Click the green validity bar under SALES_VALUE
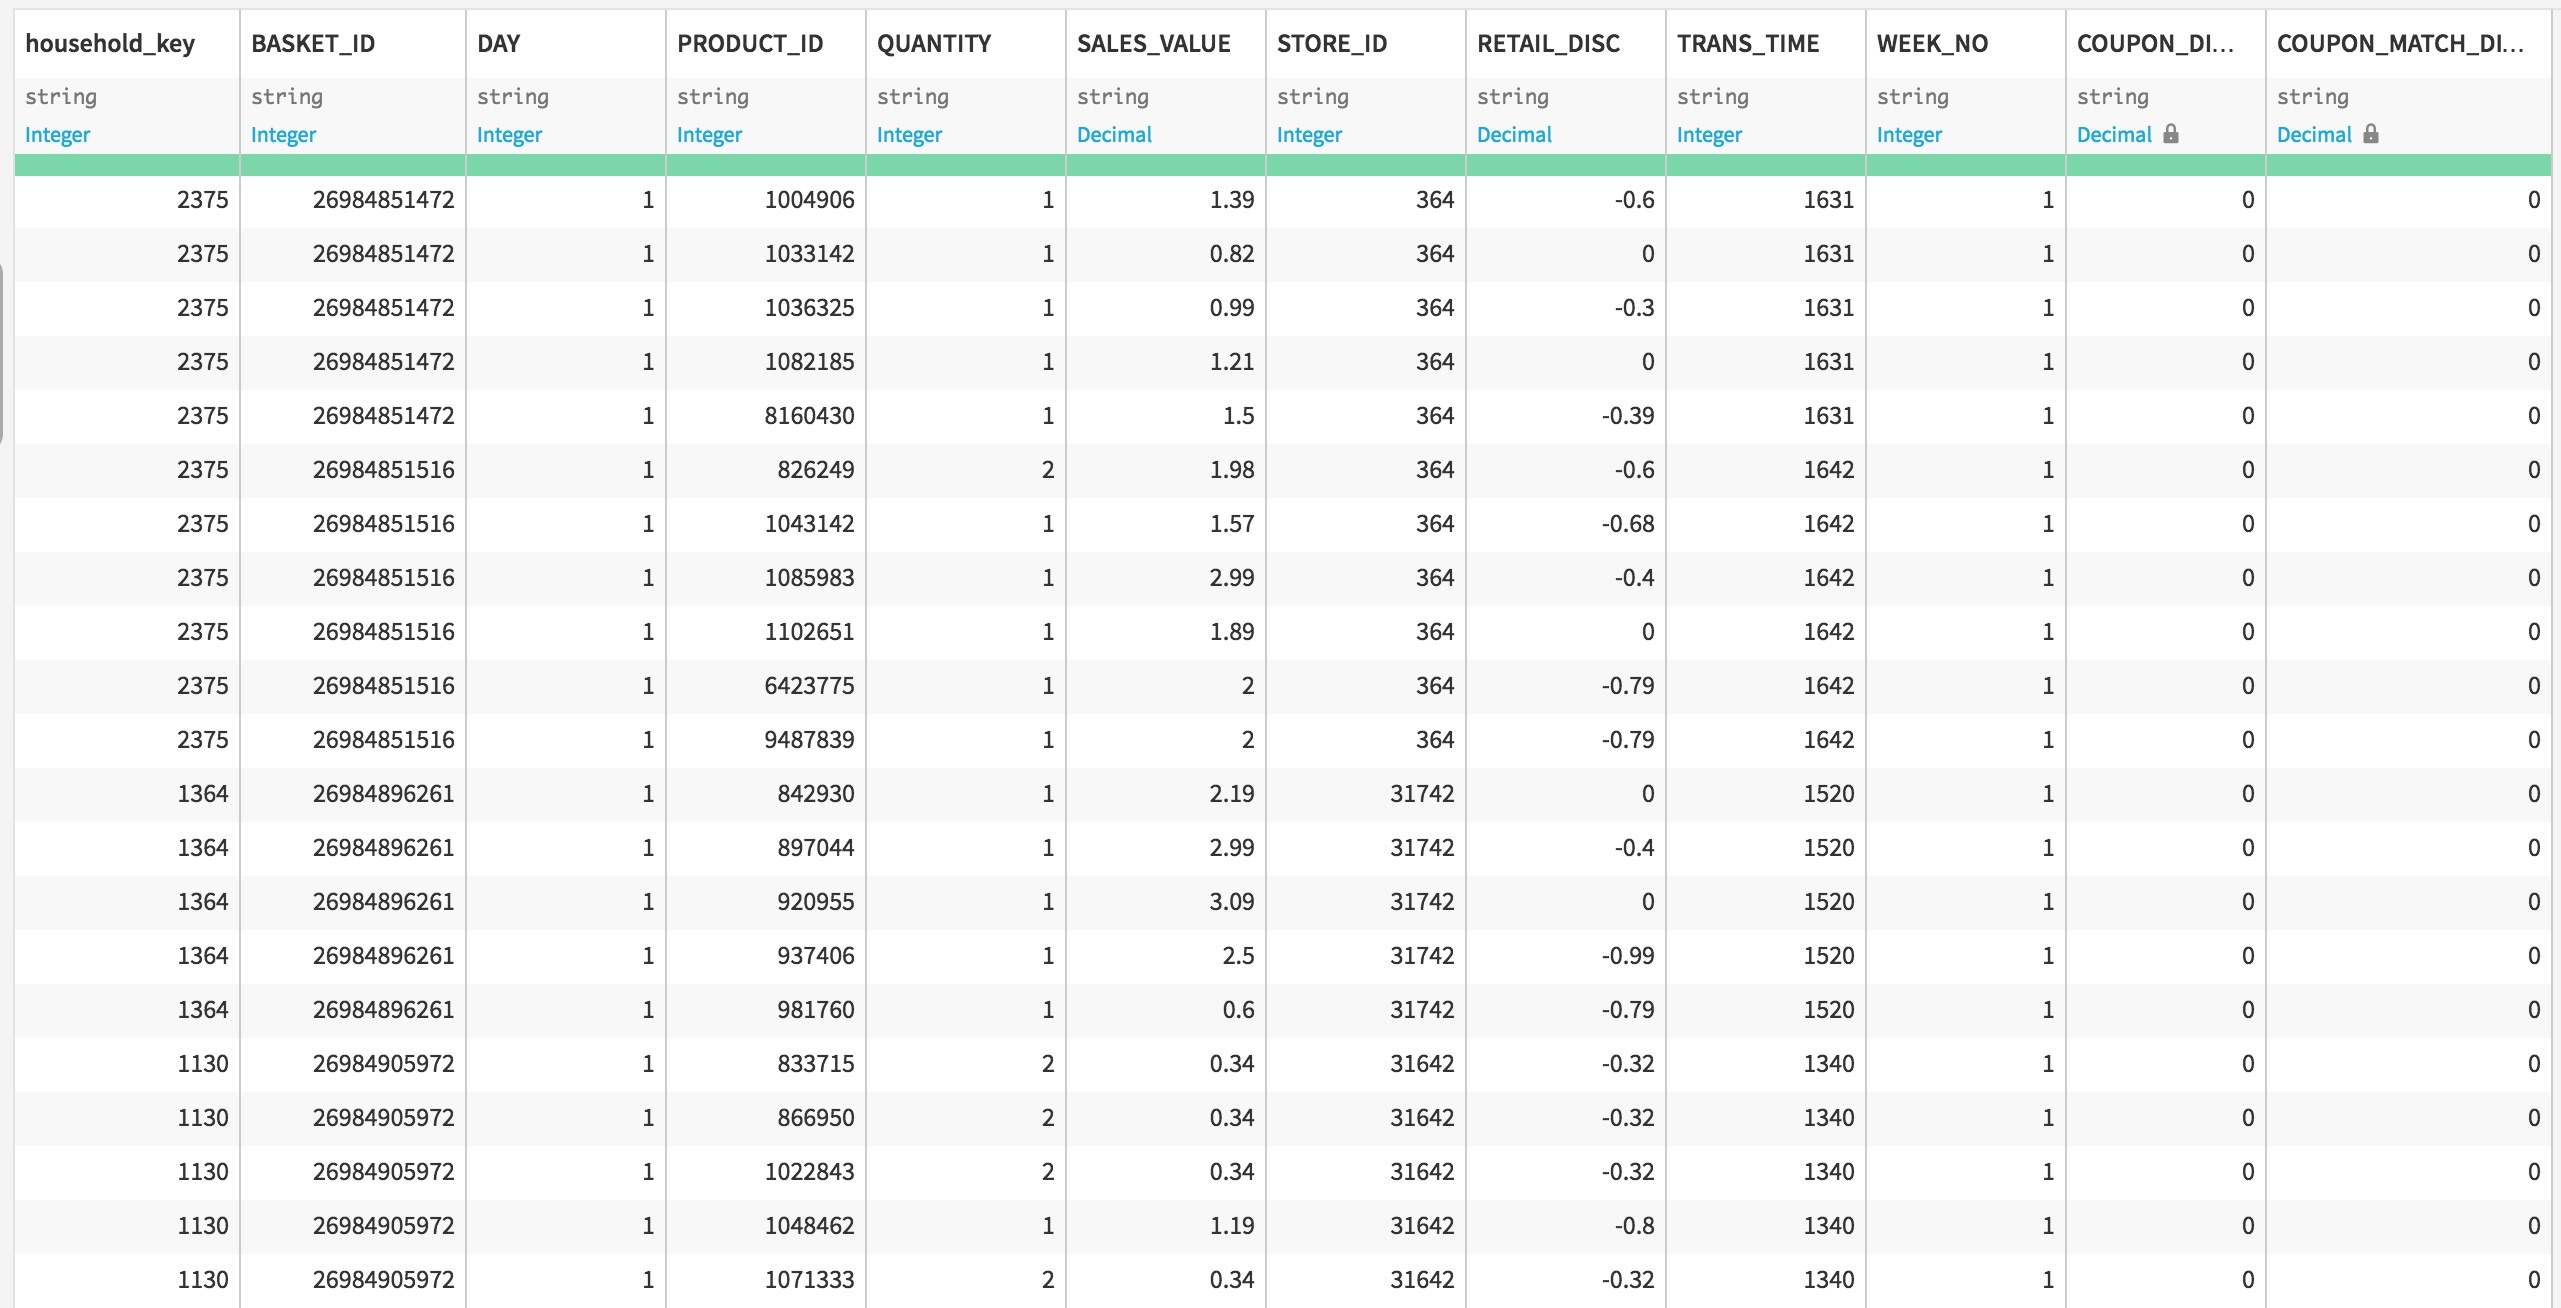Image resolution: width=2561 pixels, height=1308 pixels. 1166,165
